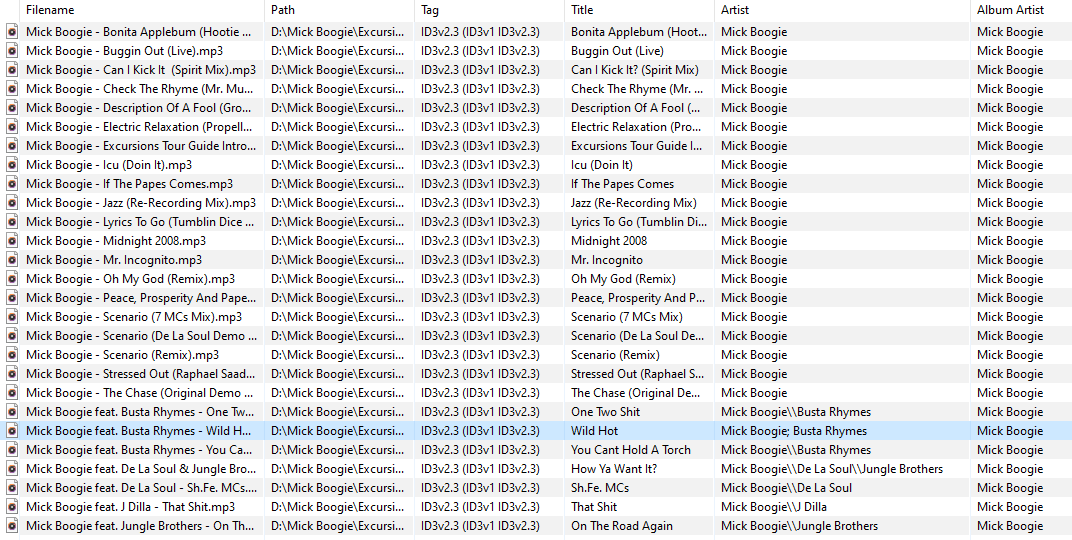Click the title cell 'Can I Kick It? (Spirit Mix)'

tap(635, 70)
